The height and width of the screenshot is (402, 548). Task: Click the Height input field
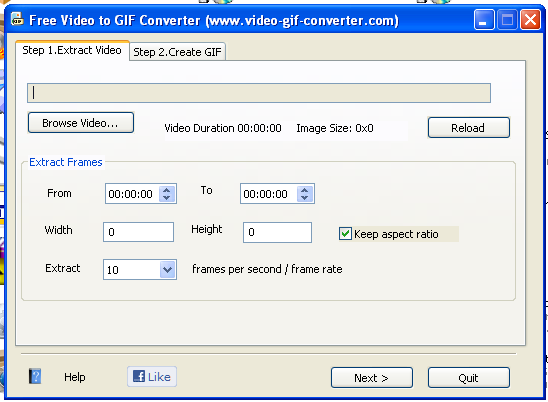(x=277, y=232)
